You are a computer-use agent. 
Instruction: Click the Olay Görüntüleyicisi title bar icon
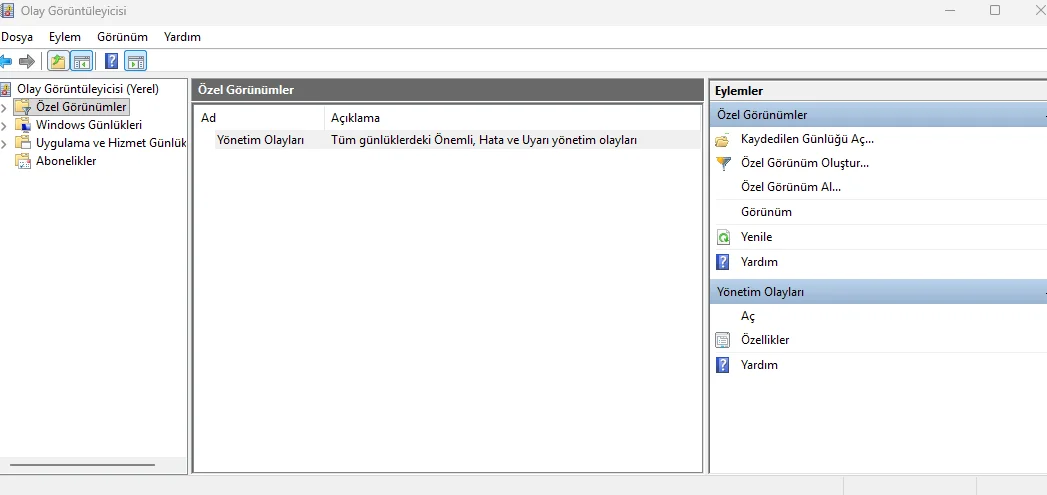point(6,11)
